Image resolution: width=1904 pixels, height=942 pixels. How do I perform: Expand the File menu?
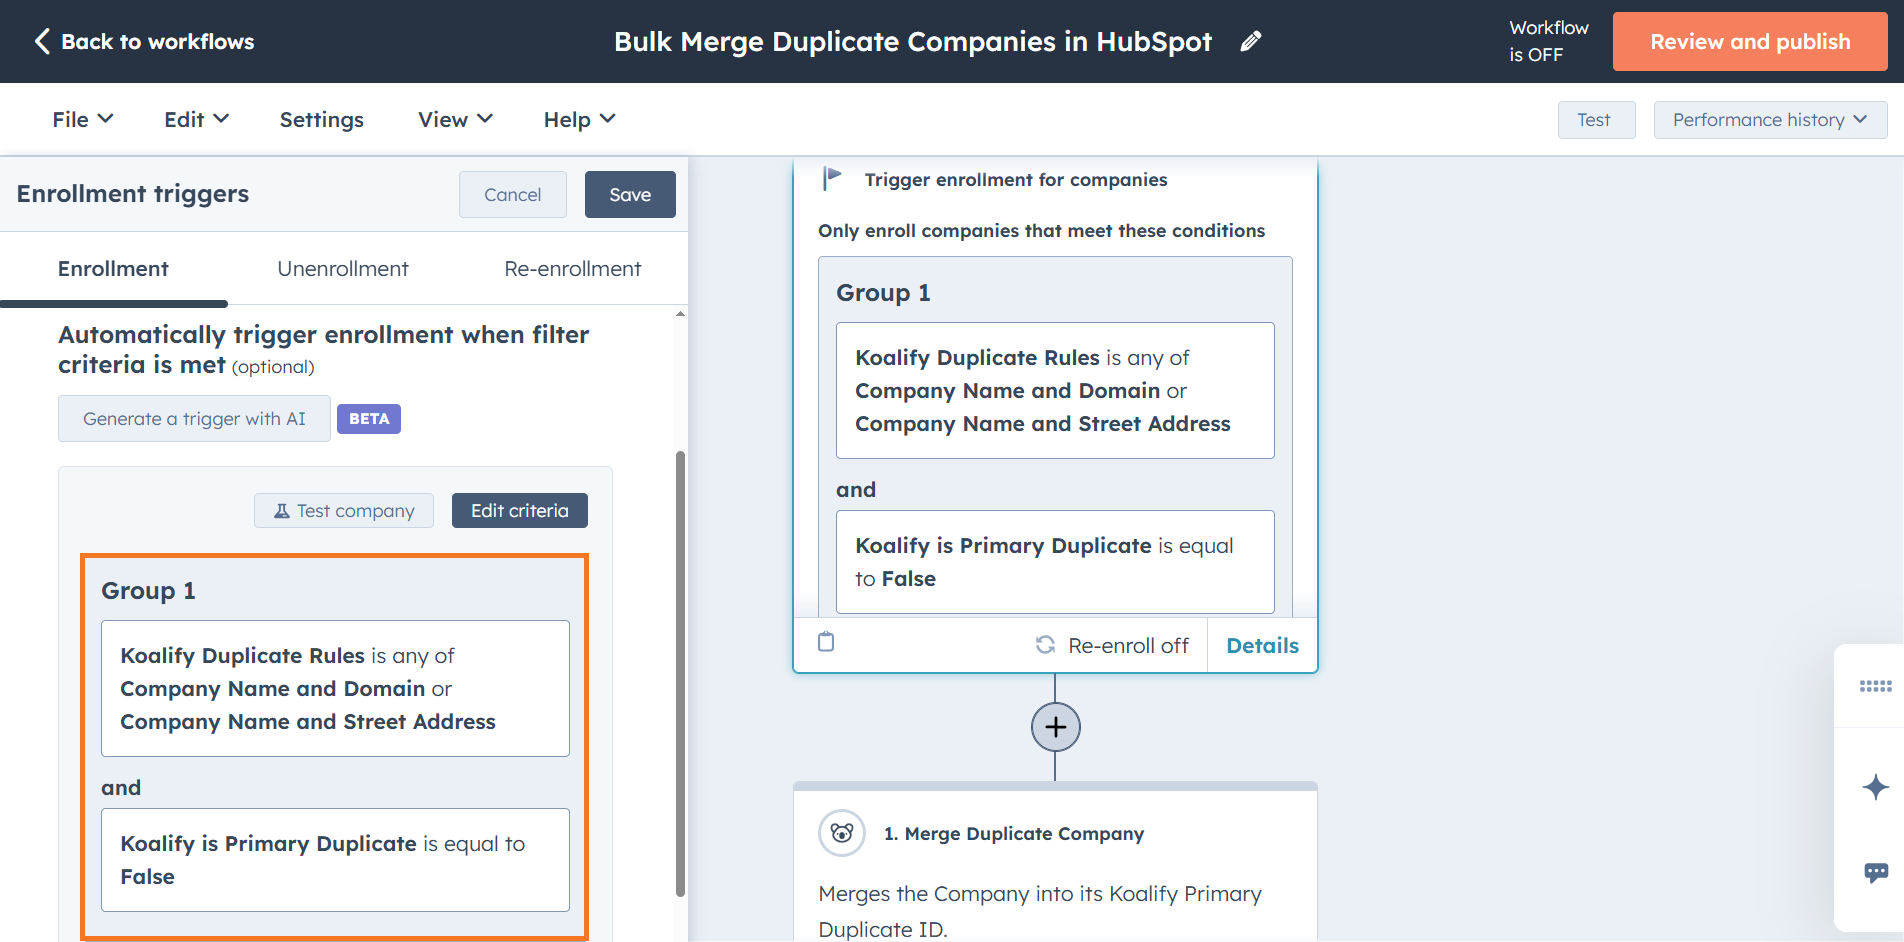(81, 119)
